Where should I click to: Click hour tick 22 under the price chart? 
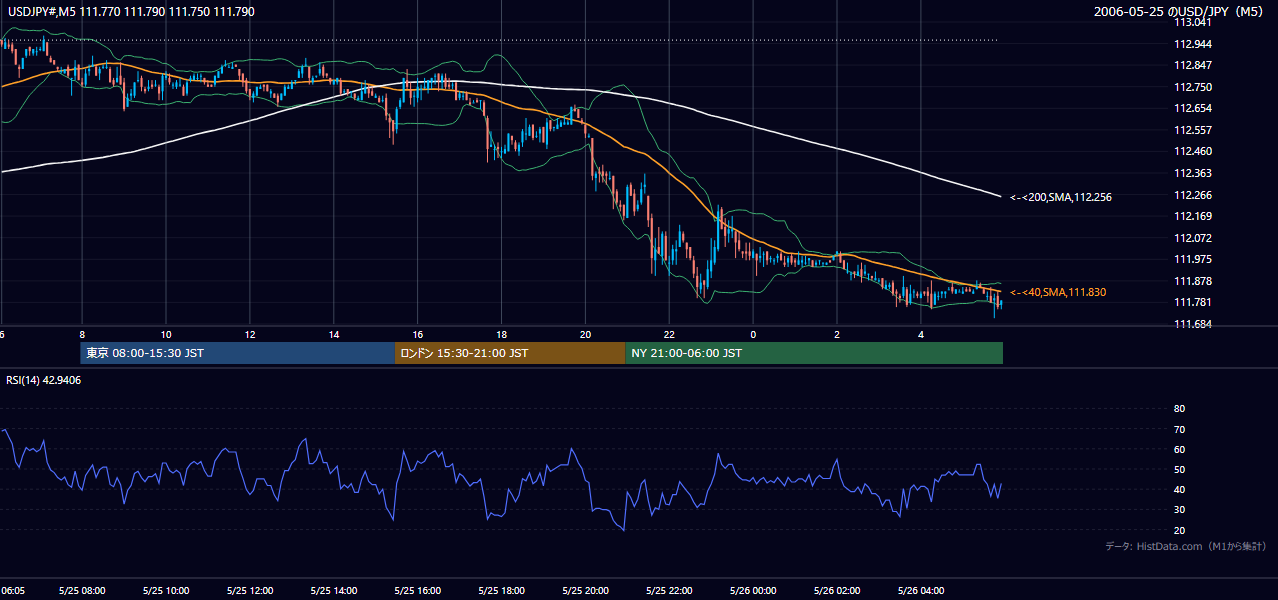(x=670, y=334)
